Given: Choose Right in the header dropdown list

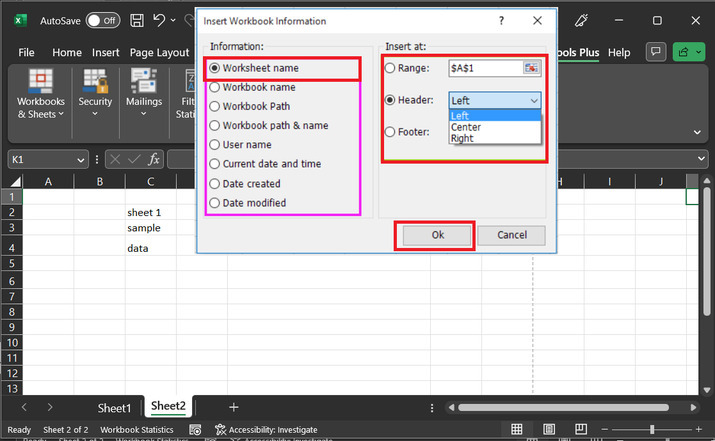Looking at the screenshot, I should [x=495, y=138].
